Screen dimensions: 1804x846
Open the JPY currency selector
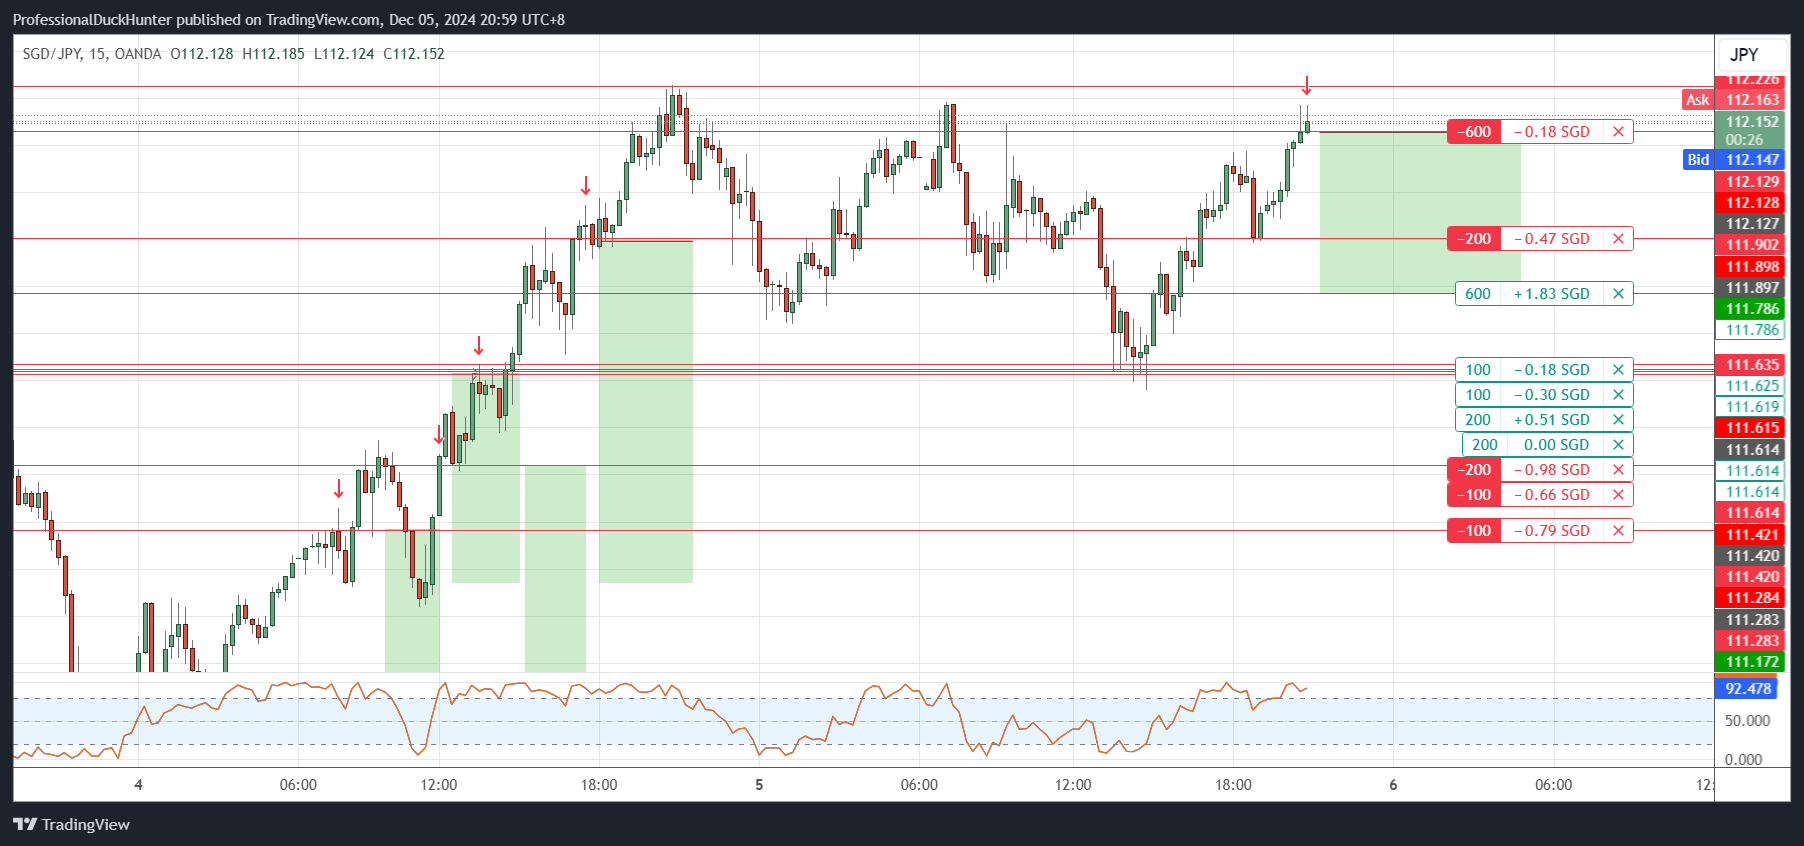[1752, 55]
